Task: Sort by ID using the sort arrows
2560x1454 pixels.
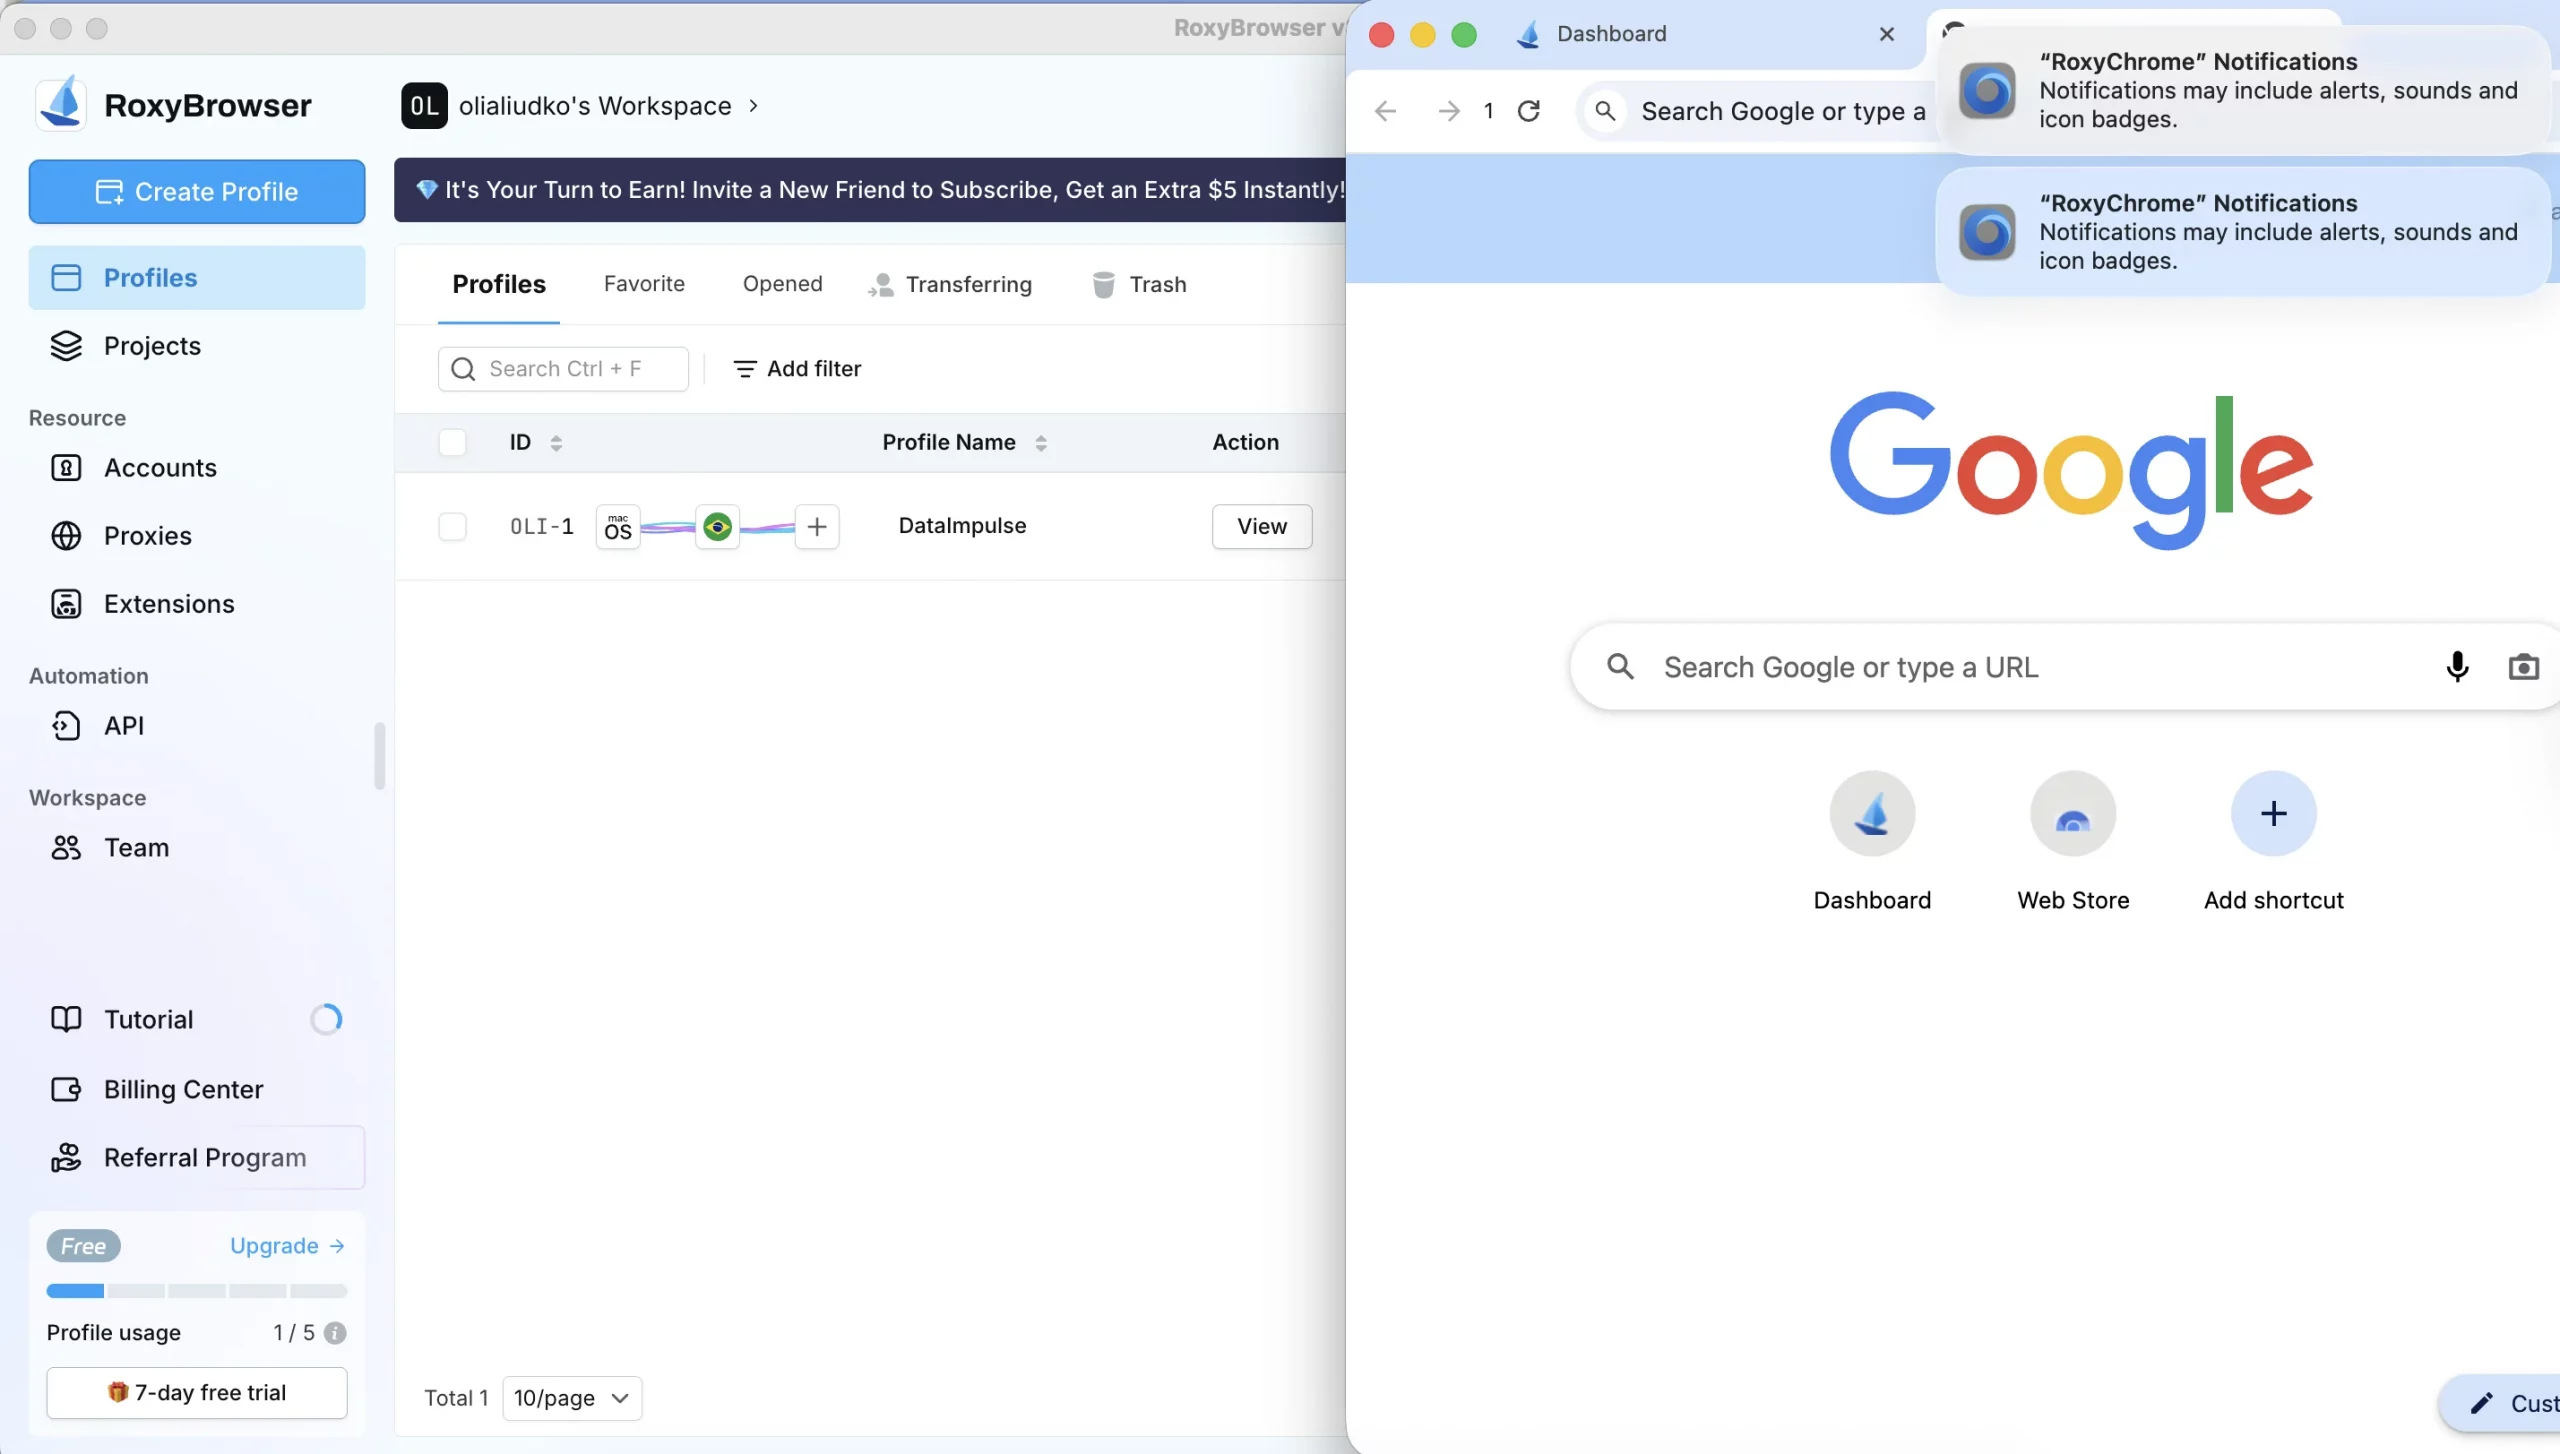Action: pos(556,442)
